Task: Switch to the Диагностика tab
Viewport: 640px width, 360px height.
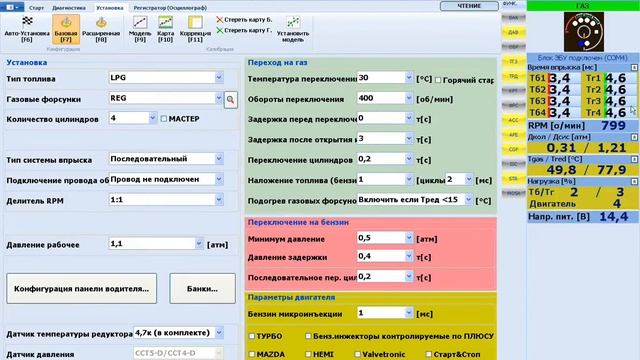Action: tap(69, 8)
